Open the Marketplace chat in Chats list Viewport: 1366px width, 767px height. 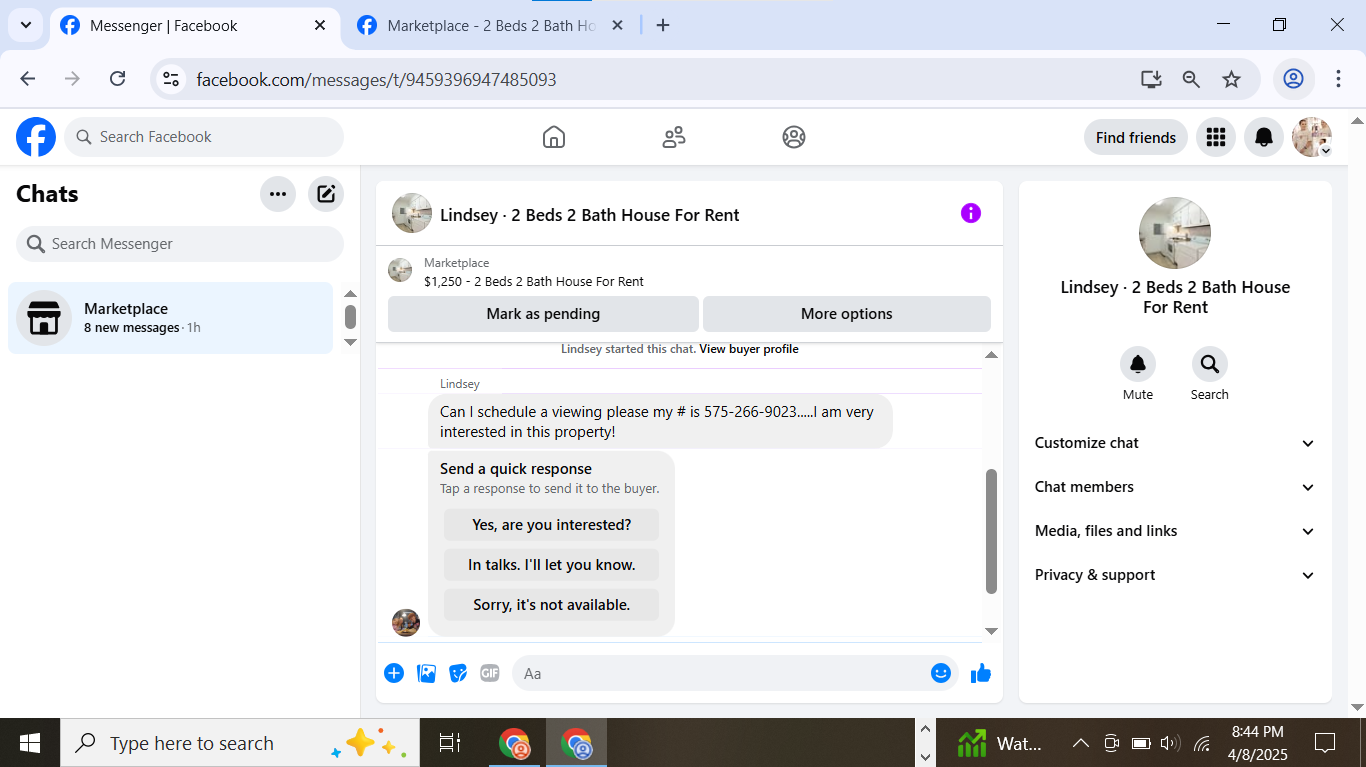tap(170, 318)
